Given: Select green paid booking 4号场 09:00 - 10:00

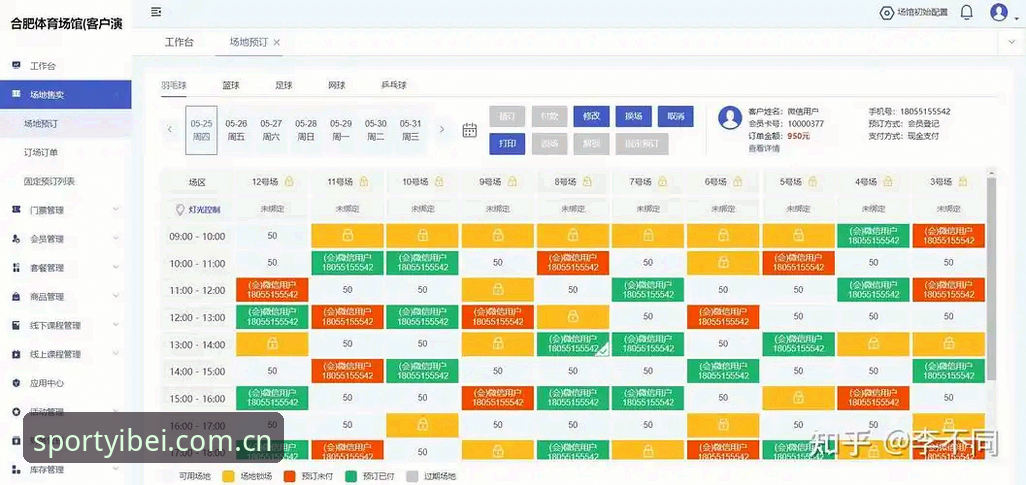Looking at the screenshot, I should pos(873,236).
